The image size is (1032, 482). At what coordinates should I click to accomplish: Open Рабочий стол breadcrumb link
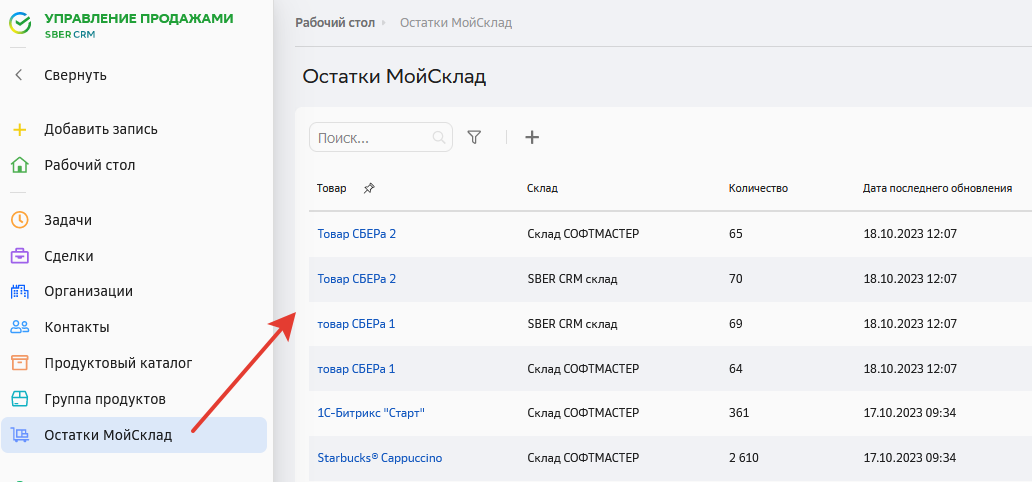click(x=334, y=22)
